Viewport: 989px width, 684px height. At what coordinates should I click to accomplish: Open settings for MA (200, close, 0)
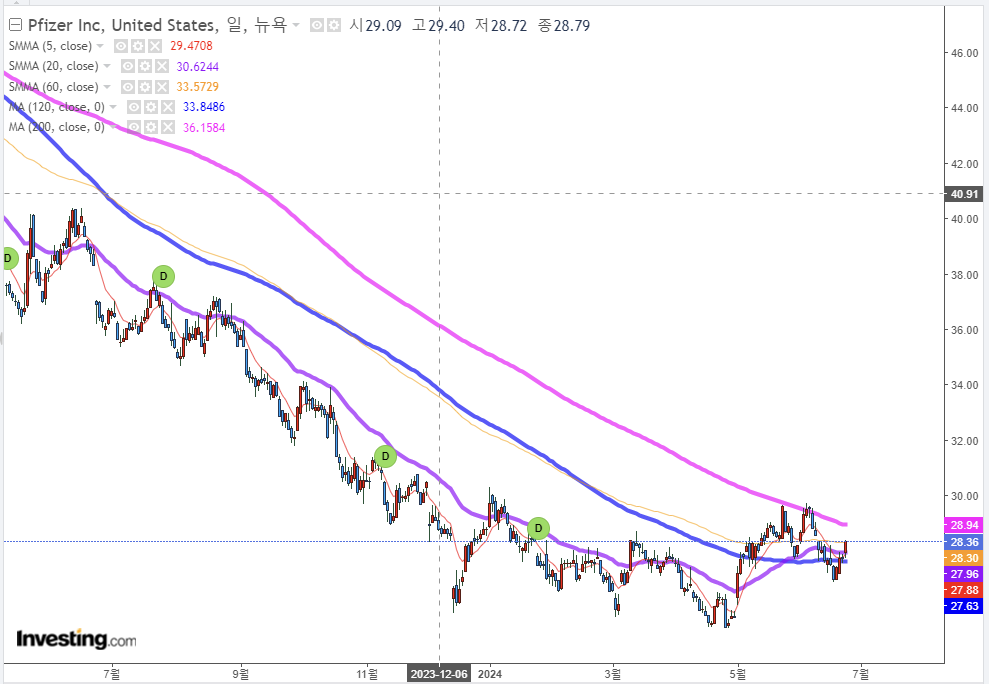[151, 127]
